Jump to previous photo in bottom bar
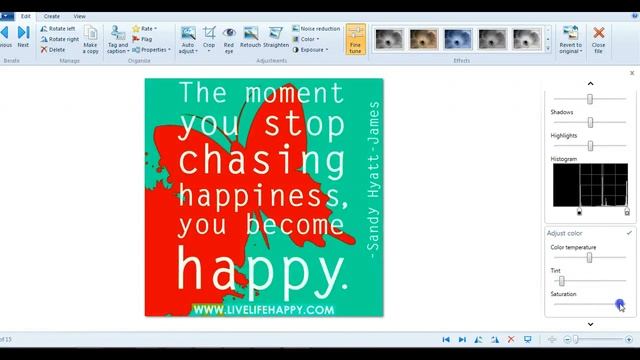The width and height of the screenshot is (640, 360). point(446,340)
